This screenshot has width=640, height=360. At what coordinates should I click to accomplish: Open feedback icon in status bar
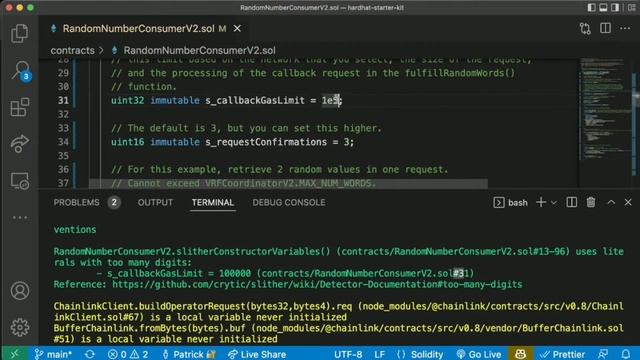[x=603, y=354]
